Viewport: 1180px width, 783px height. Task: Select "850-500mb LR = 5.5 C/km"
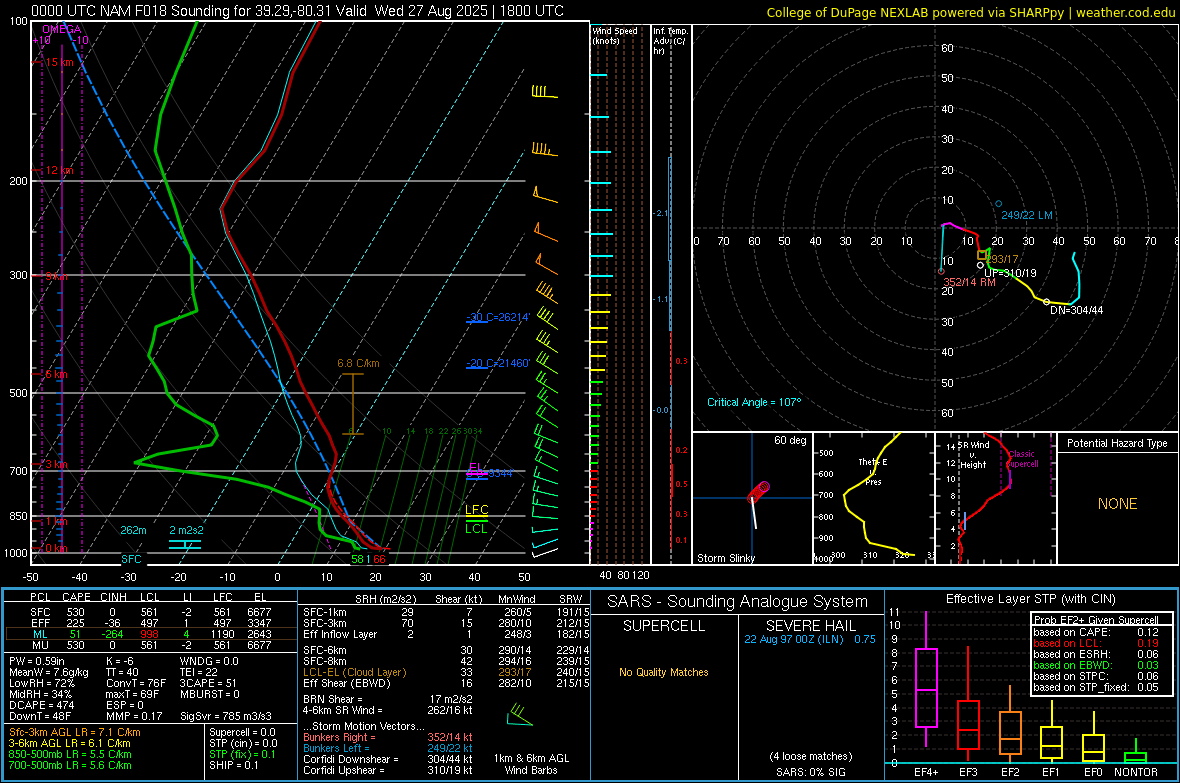pos(70,754)
